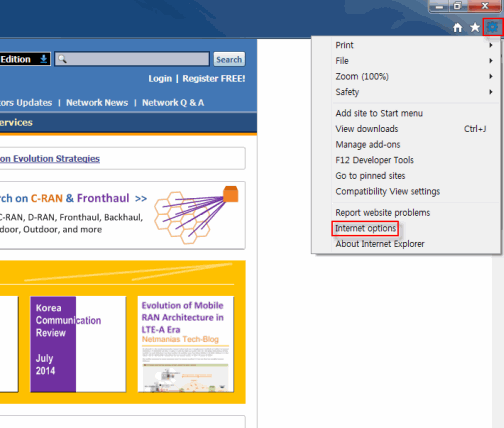Click the Edition download arrow icon
Screen dimensions: 504x428
[x=43, y=59]
